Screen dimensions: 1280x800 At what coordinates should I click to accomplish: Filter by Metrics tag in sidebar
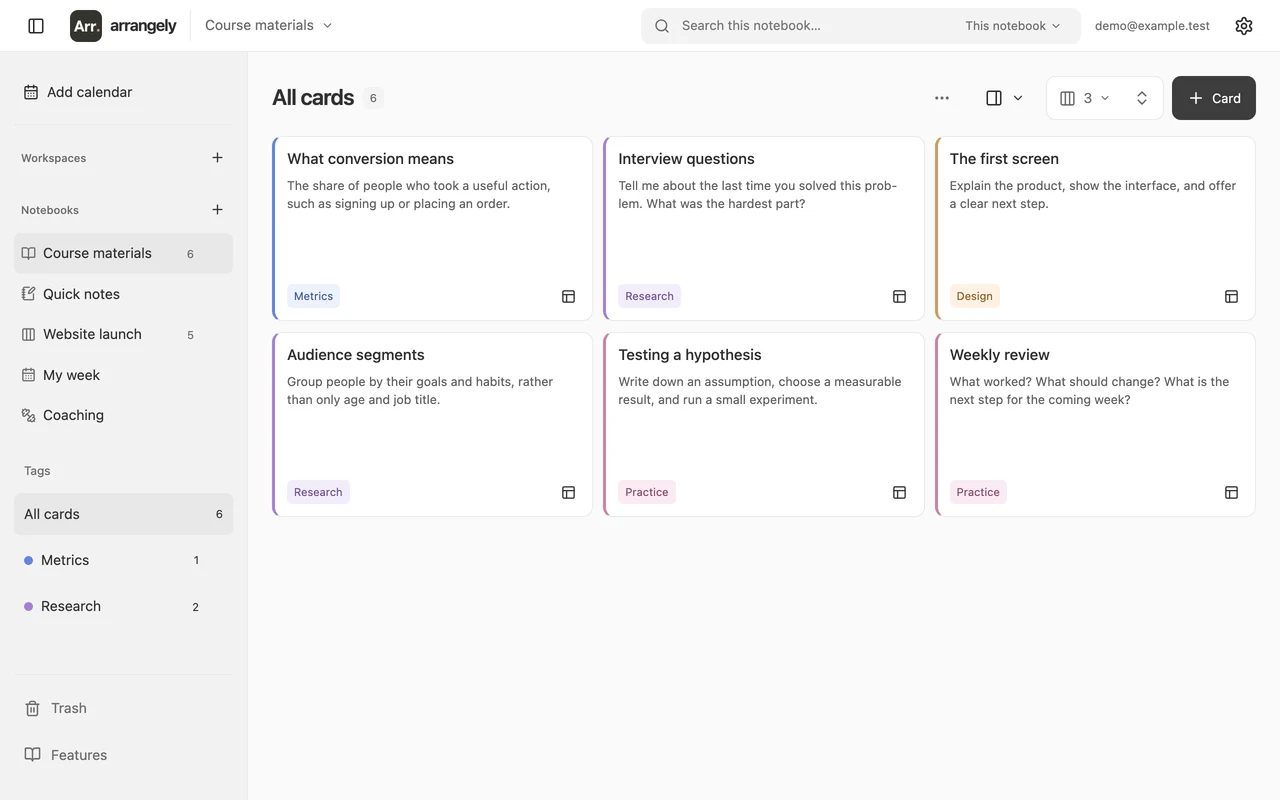coord(123,560)
